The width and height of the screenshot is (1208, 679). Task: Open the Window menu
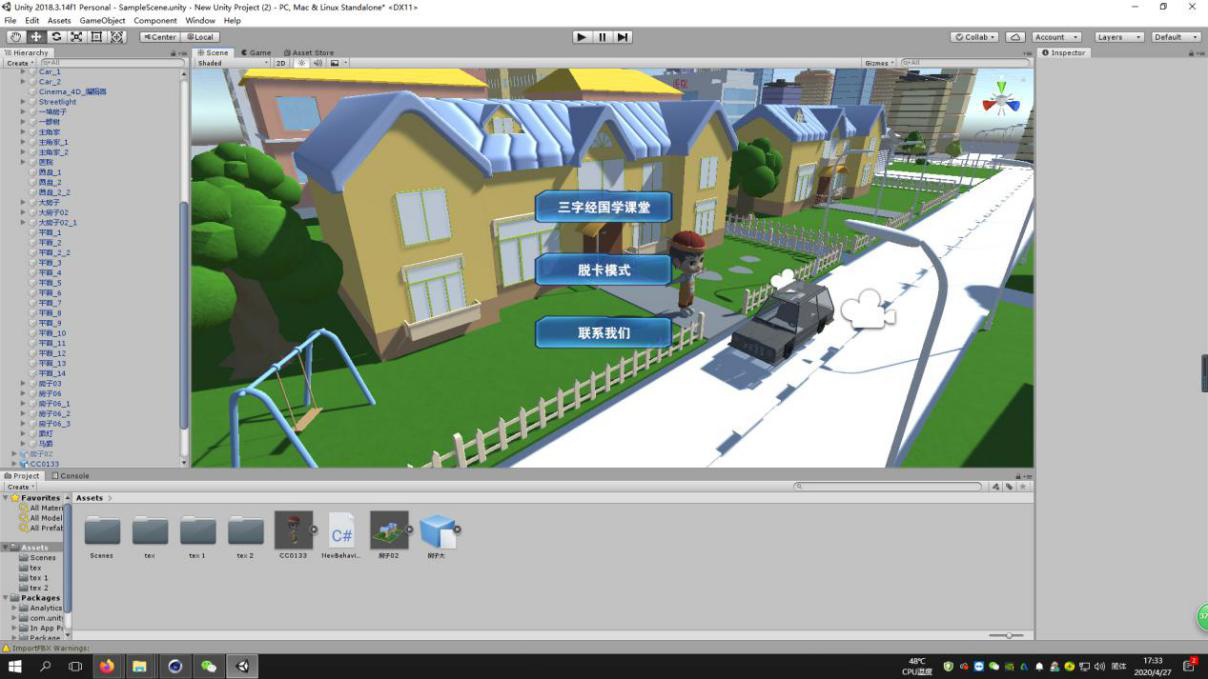tap(200, 20)
